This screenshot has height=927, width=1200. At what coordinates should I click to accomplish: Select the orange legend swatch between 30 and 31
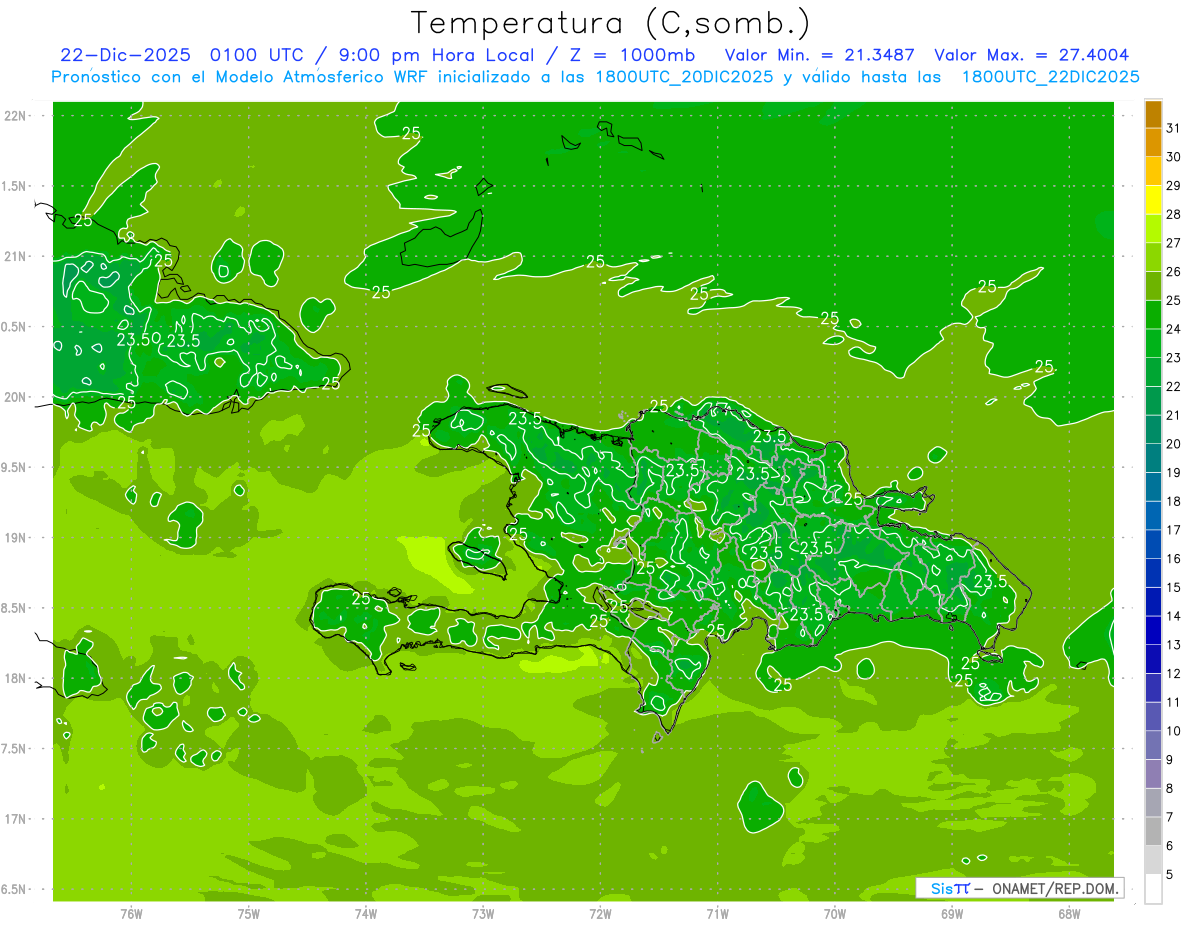pyautogui.click(x=1153, y=143)
